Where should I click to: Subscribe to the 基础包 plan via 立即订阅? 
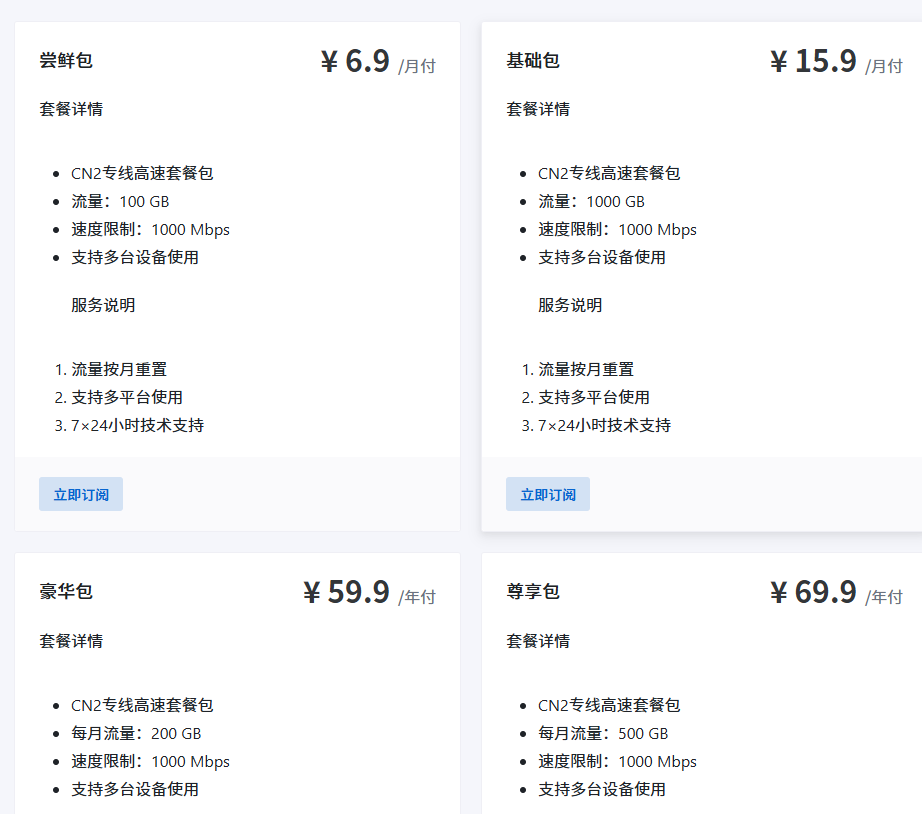point(547,494)
